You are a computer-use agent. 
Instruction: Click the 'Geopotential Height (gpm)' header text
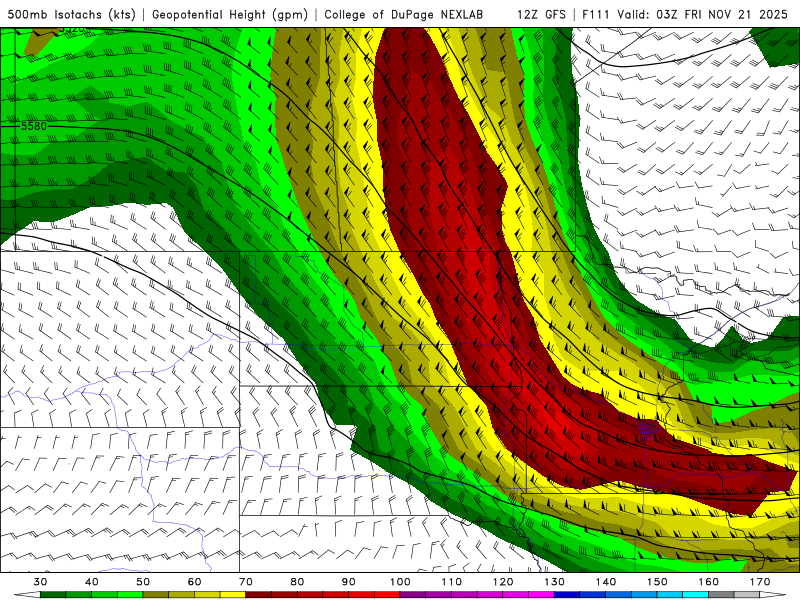coord(230,14)
